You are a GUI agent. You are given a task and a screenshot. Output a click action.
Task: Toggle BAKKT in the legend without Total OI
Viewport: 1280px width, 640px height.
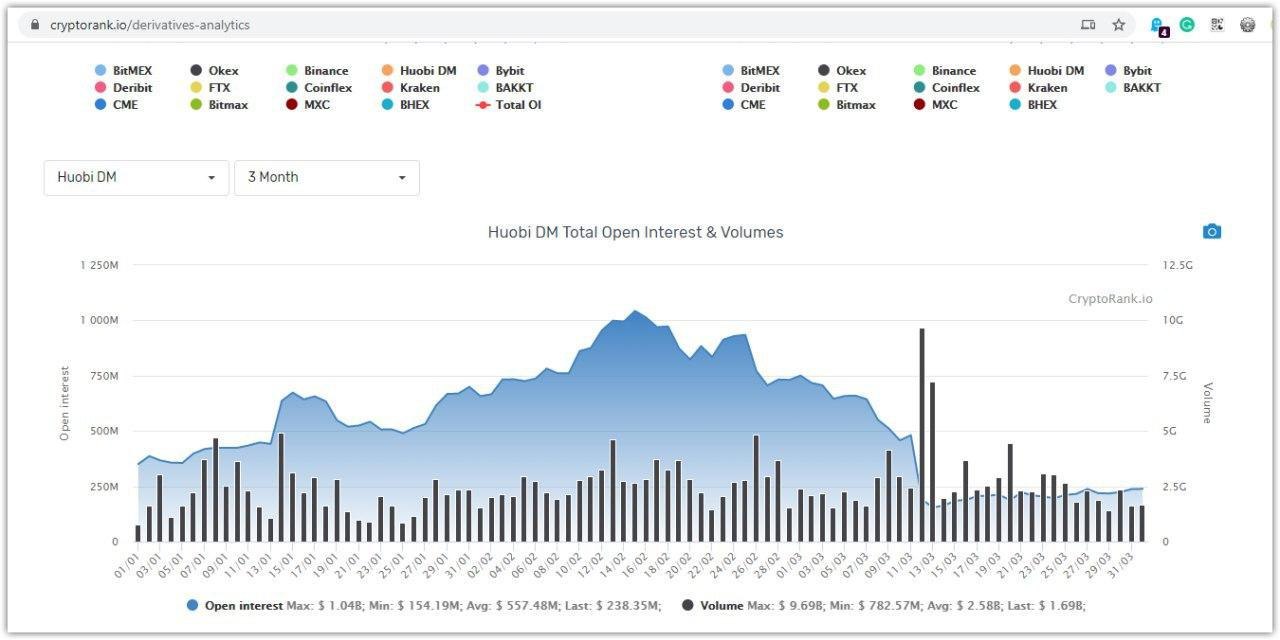[x=1134, y=88]
